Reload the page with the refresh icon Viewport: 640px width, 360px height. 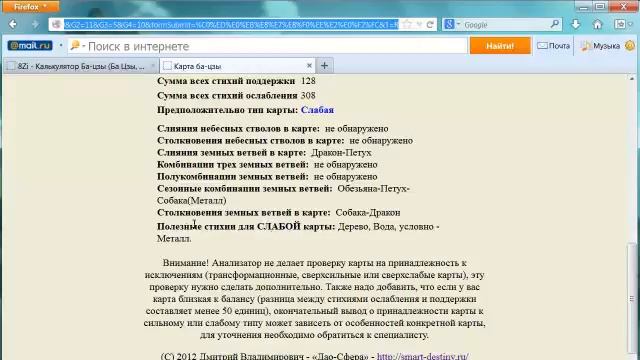(x=430, y=24)
